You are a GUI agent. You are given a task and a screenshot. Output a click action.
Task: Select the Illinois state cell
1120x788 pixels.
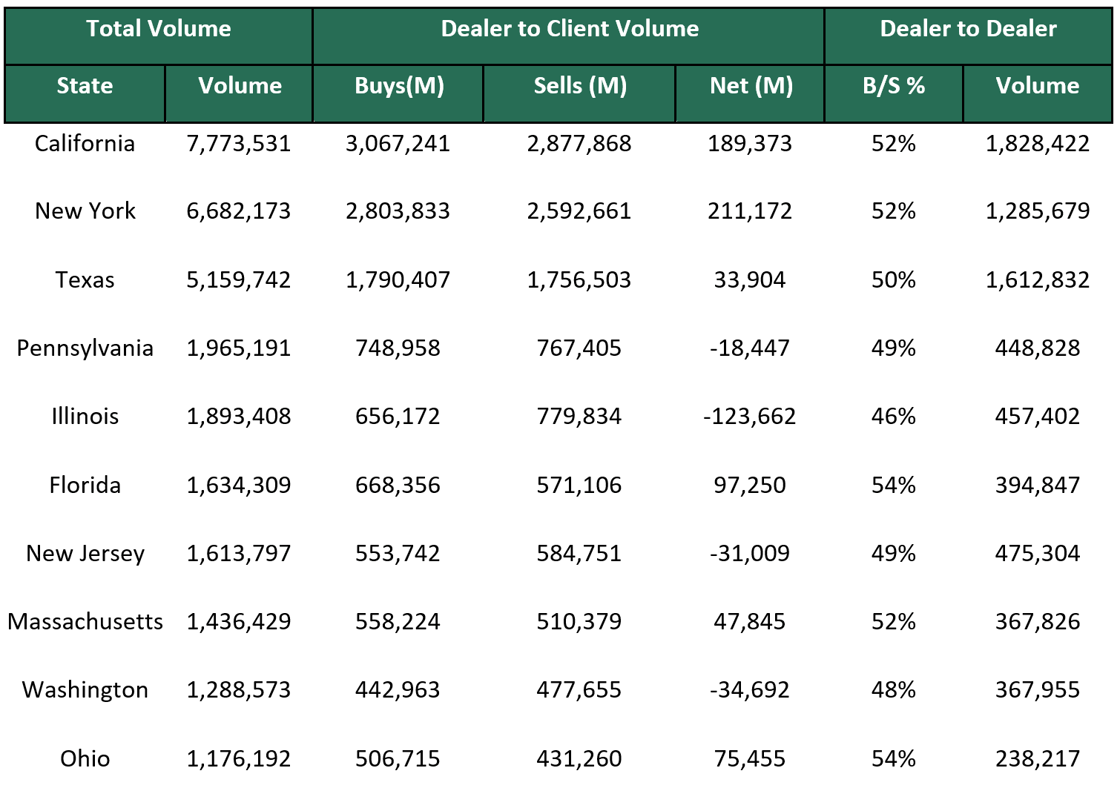click(85, 417)
